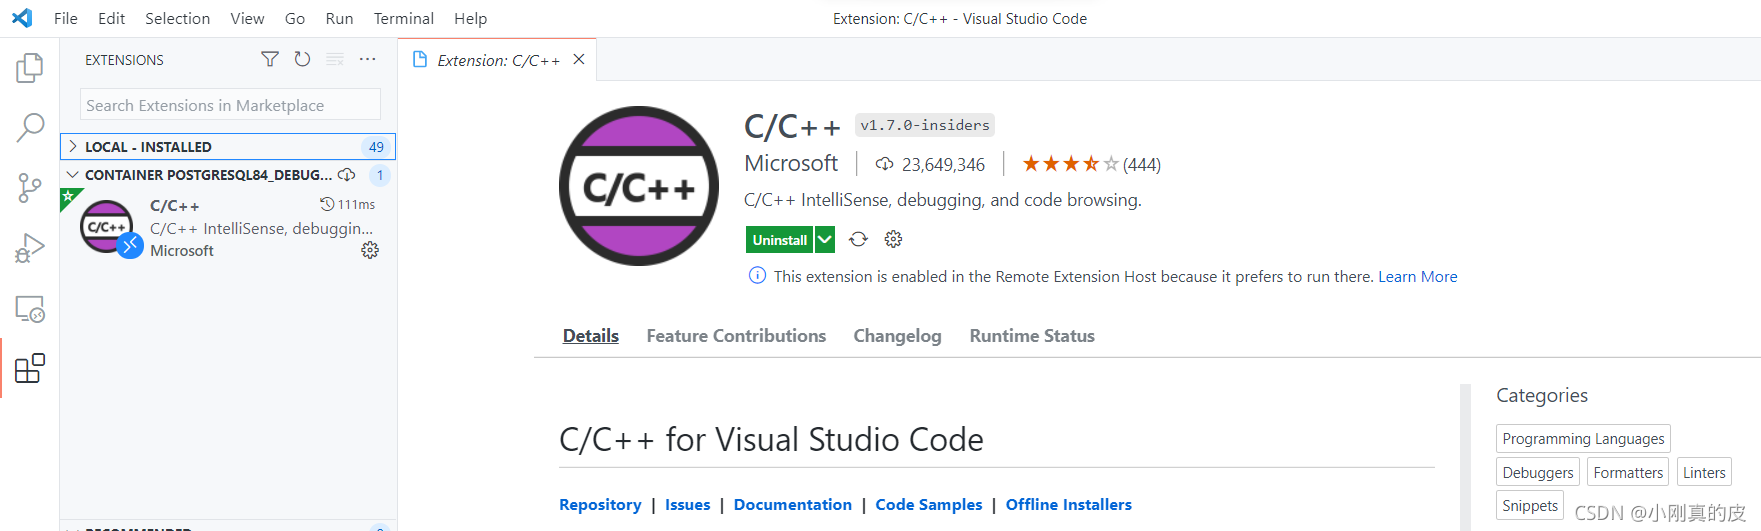Click the star rating of the extension
The image size is (1761, 531).
(x=1070, y=164)
